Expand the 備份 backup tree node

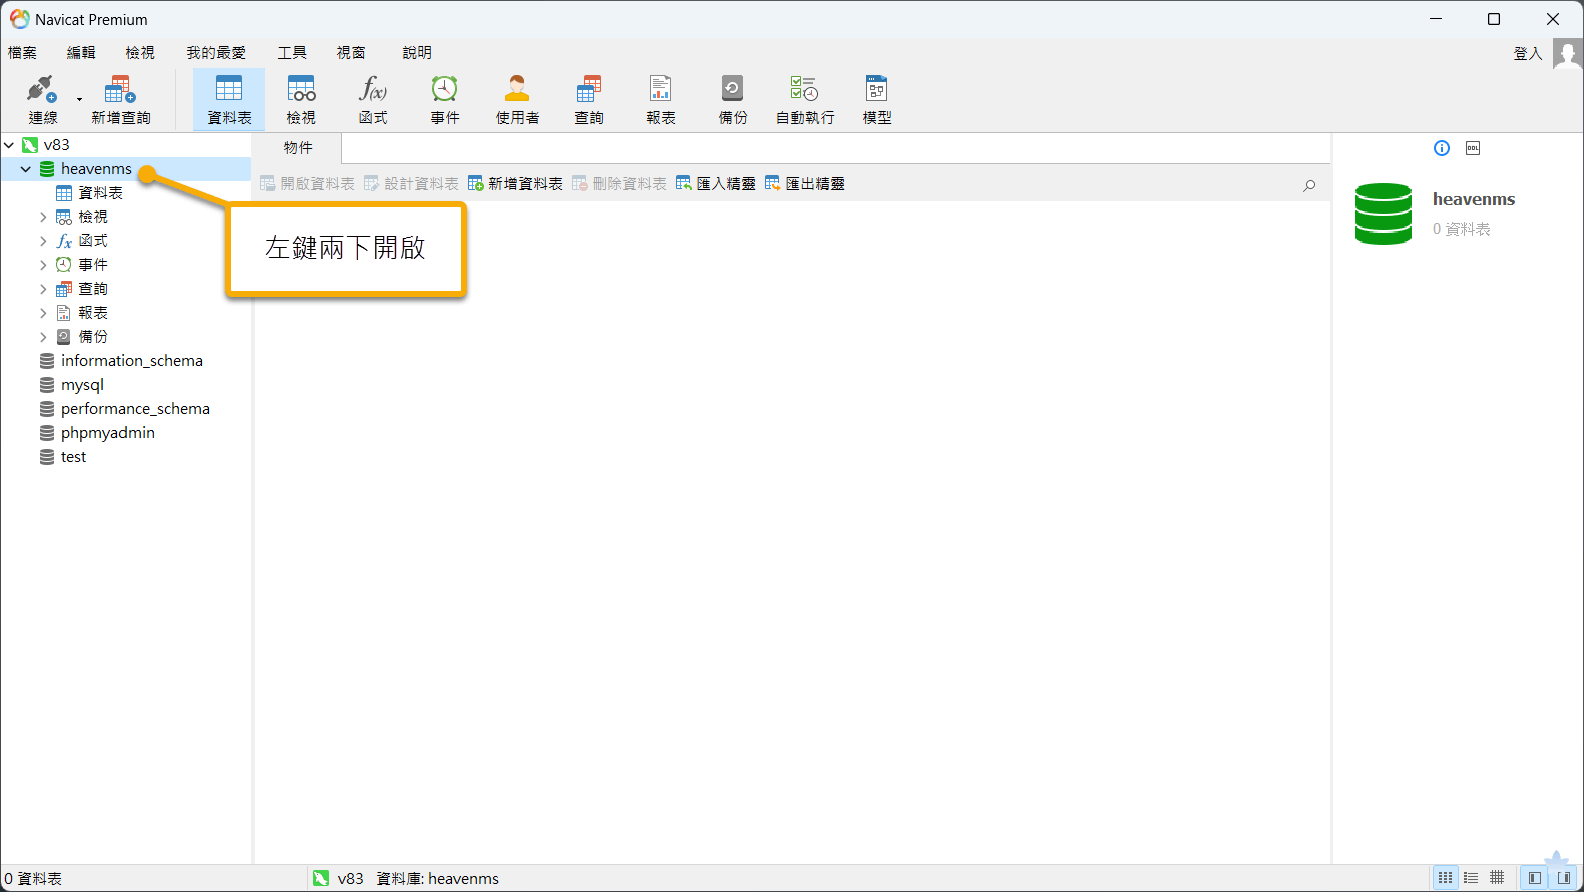point(43,337)
